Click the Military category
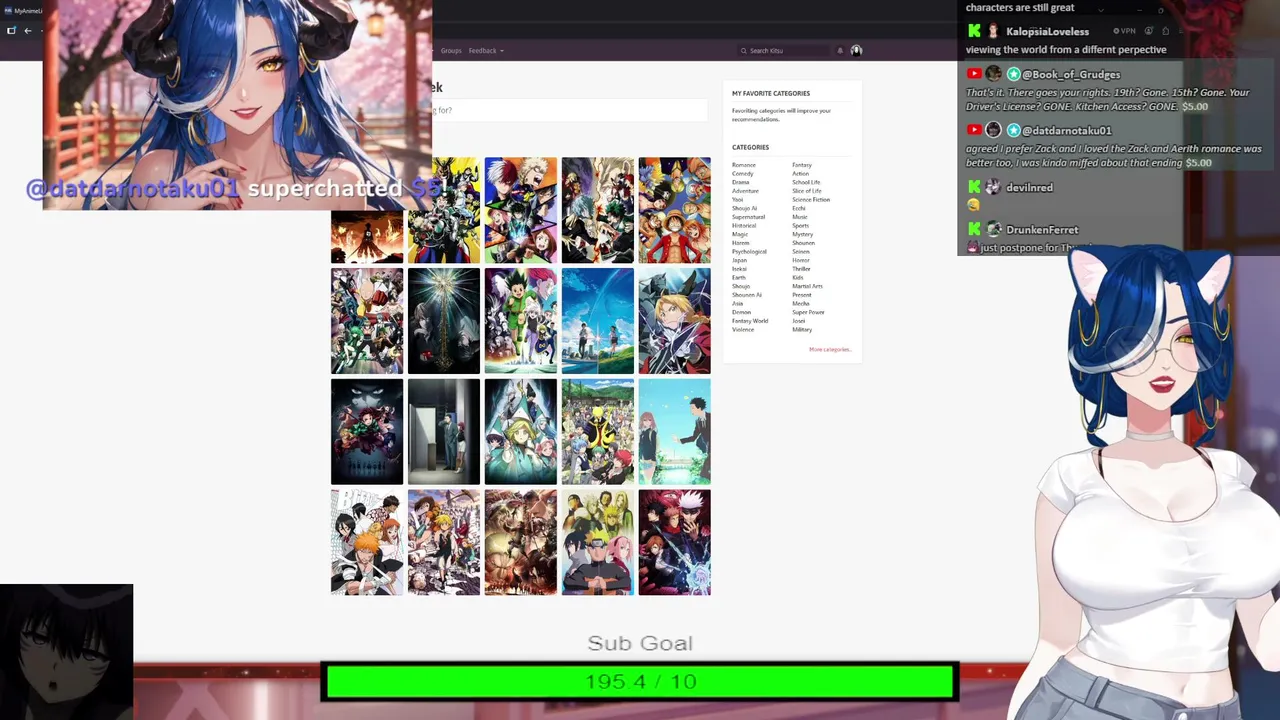This screenshot has height=720, width=1280. 802,330
